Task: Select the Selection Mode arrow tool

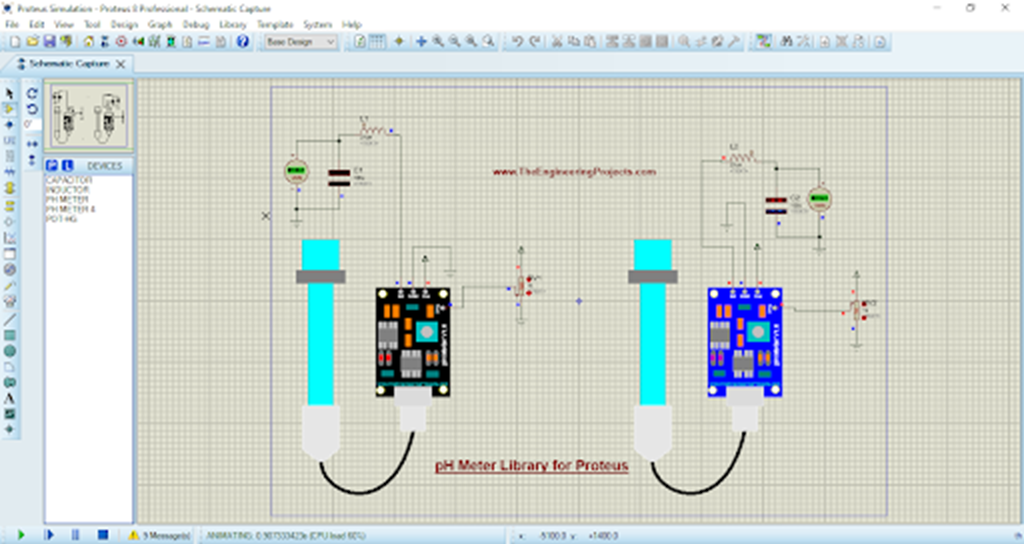Action: [9, 93]
